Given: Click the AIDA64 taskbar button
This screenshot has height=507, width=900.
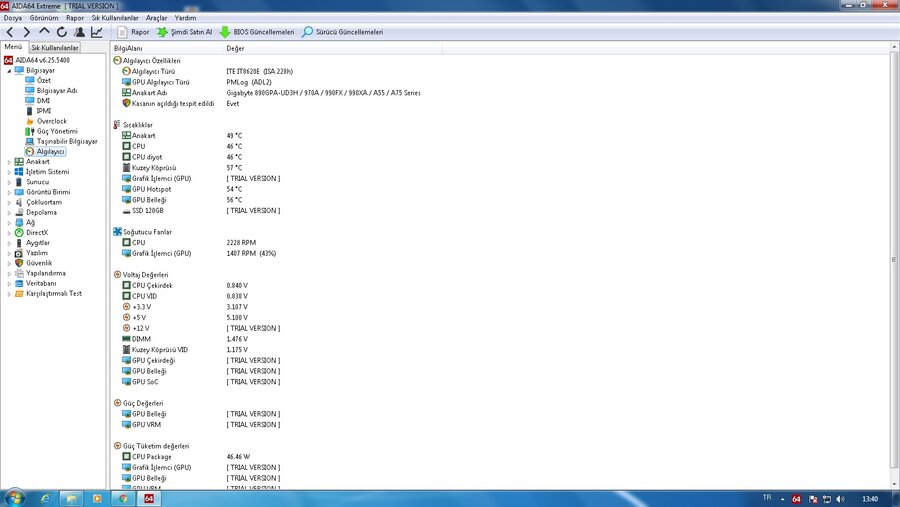Looking at the screenshot, I should [x=149, y=498].
